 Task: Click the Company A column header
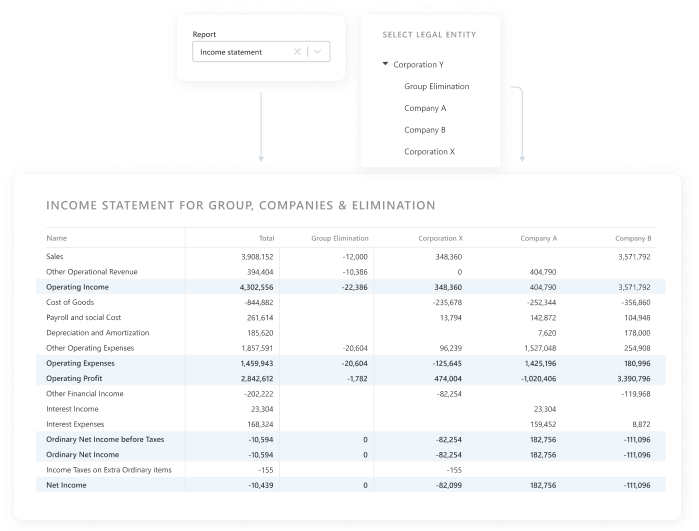539,238
